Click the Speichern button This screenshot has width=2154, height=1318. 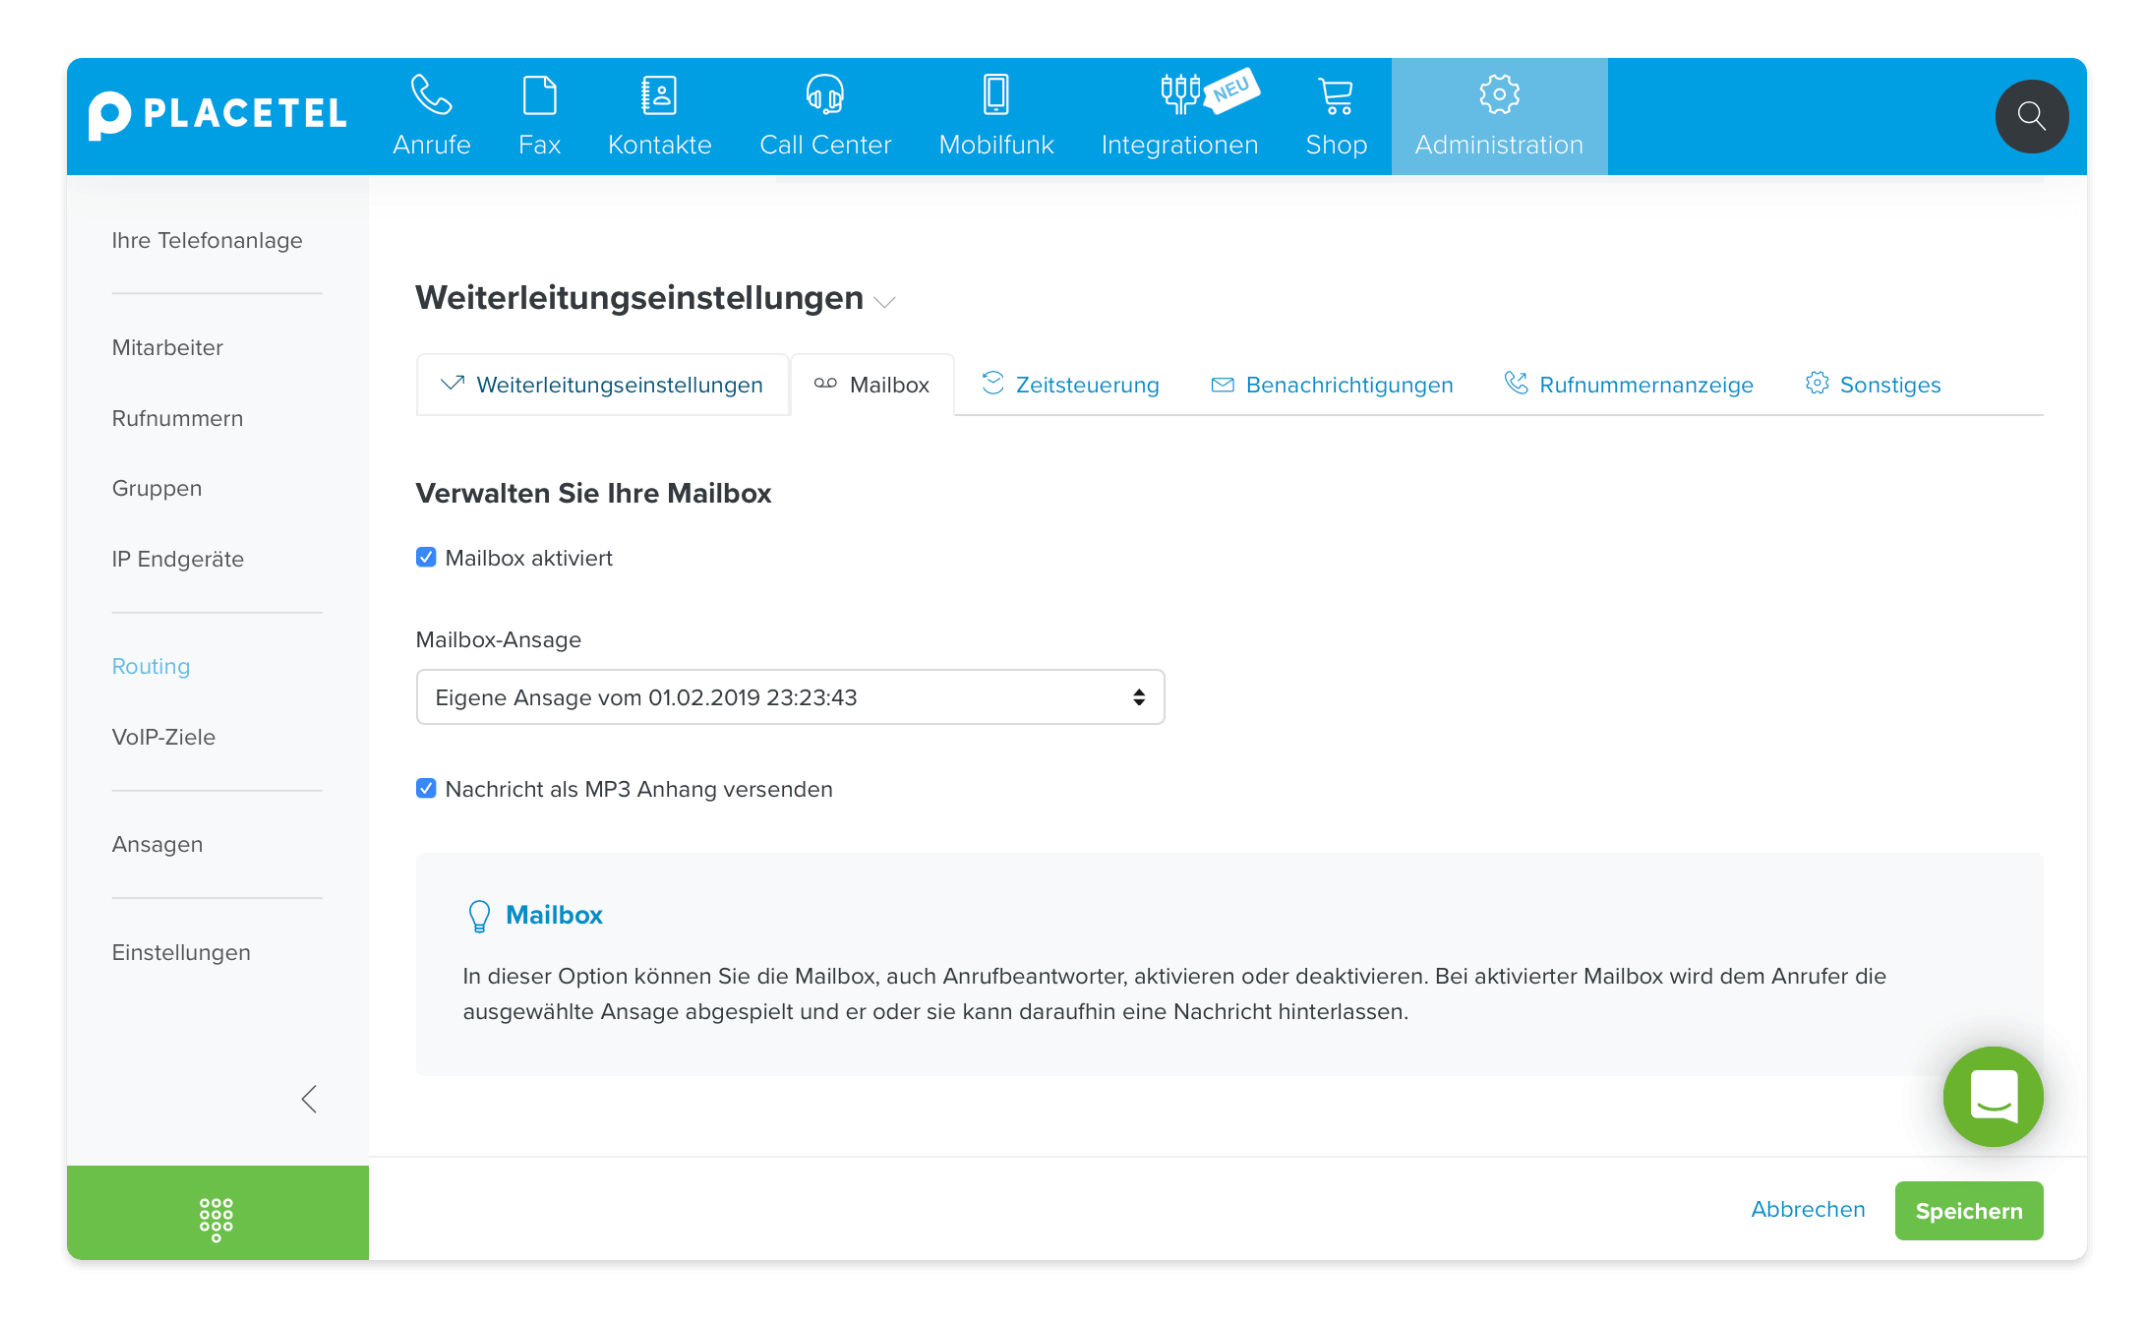pos(1968,1211)
